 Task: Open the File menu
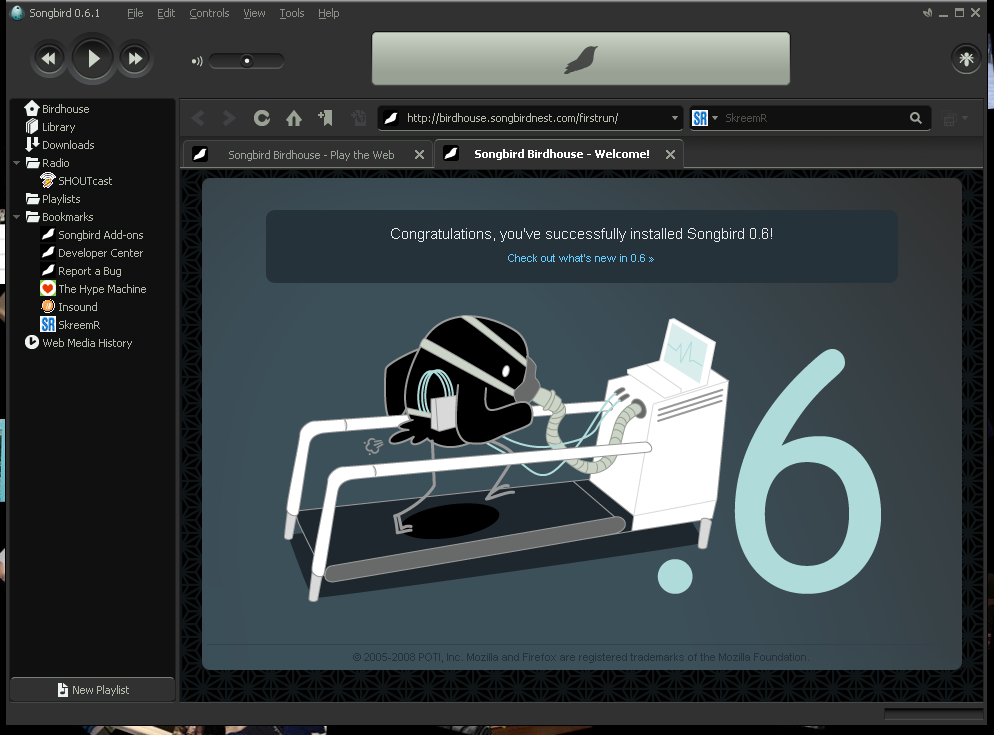135,13
